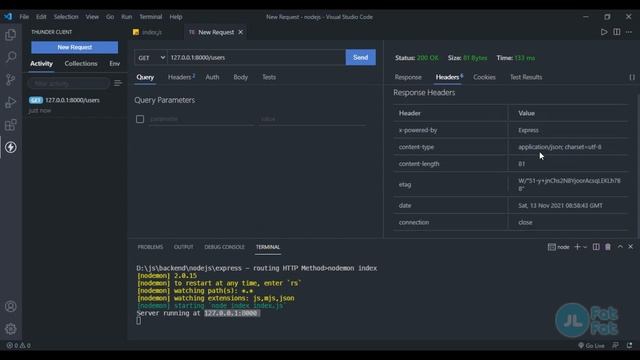The height and width of the screenshot is (360, 640).
Task: Switch to the Auth tab
Action: click(212, 77)
